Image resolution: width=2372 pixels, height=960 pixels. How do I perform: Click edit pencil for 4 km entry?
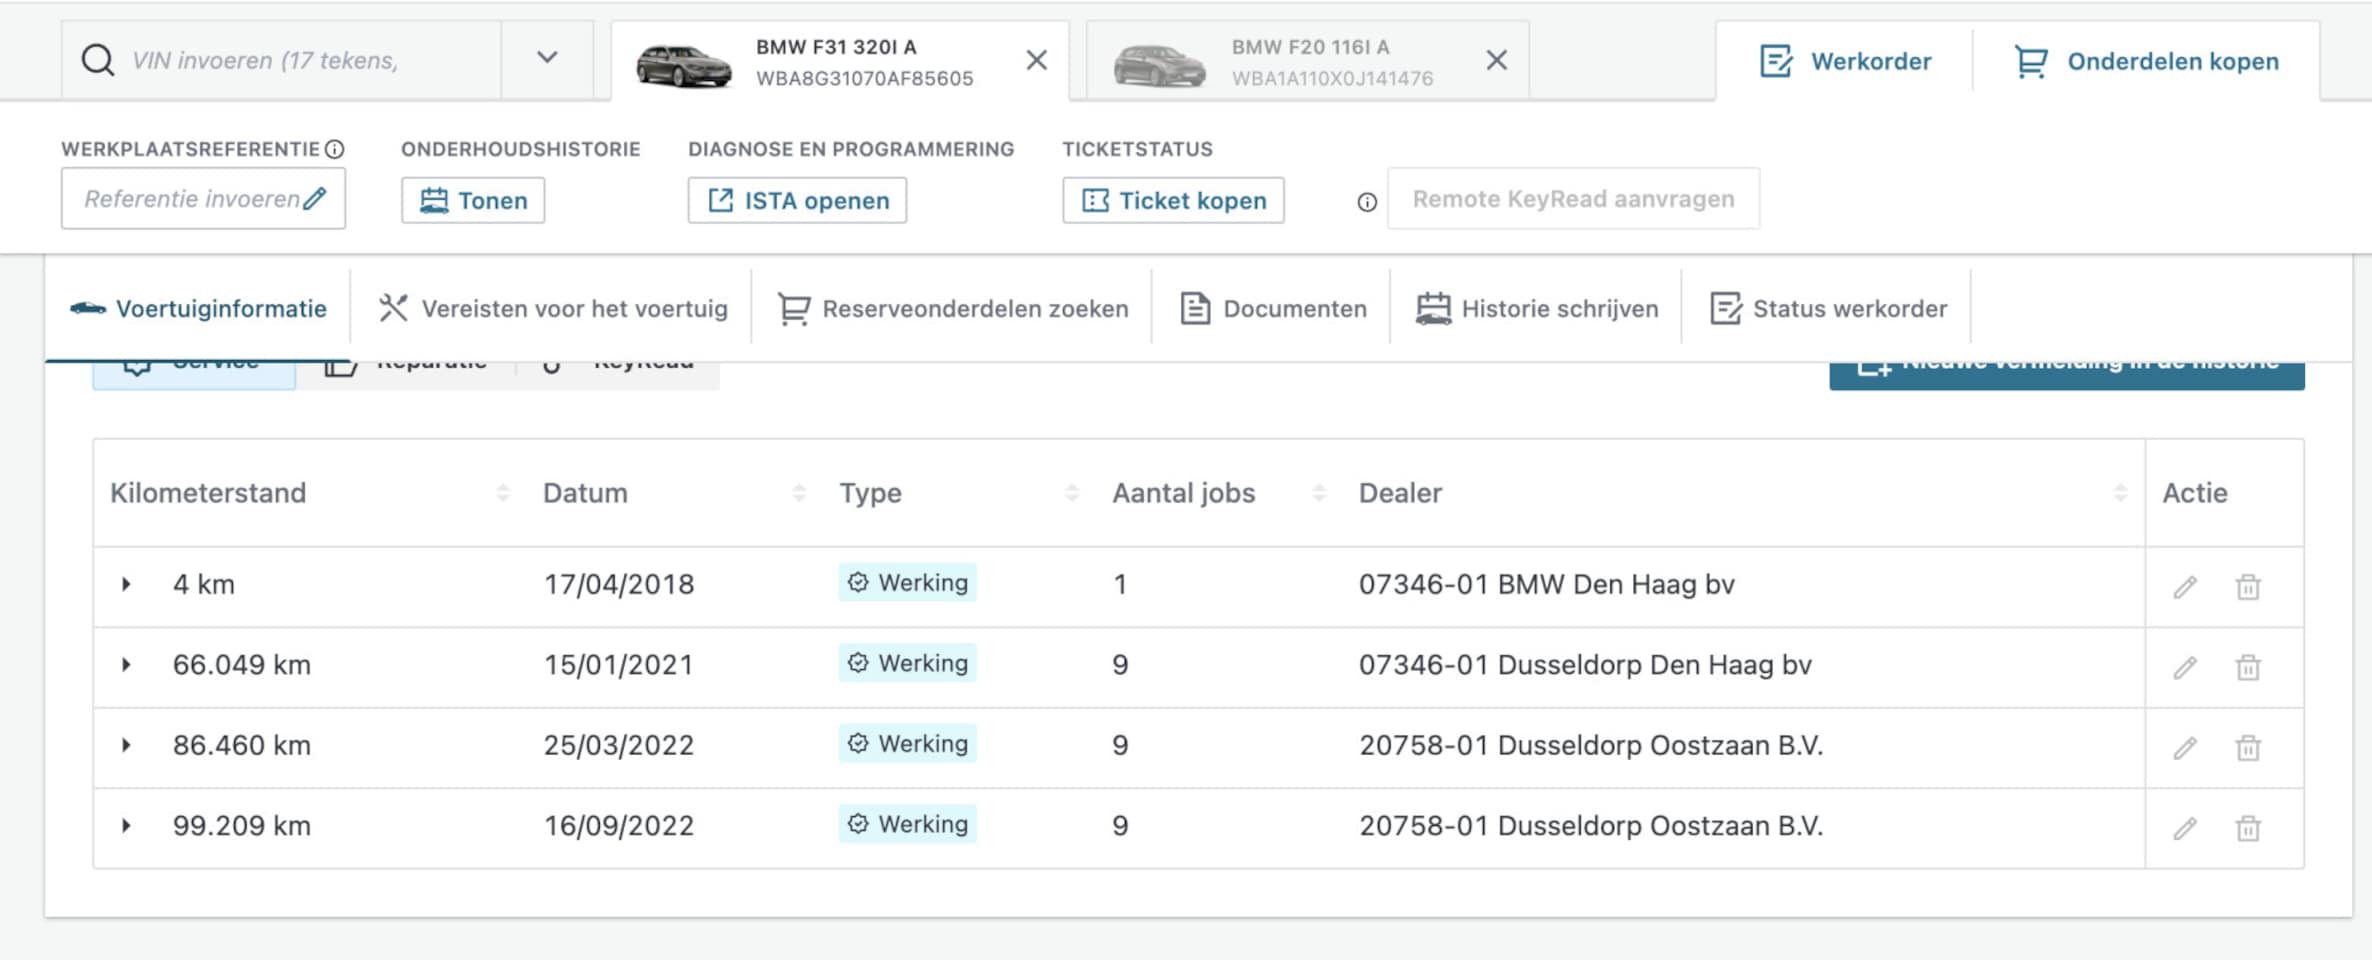(x=2185, y=587)
